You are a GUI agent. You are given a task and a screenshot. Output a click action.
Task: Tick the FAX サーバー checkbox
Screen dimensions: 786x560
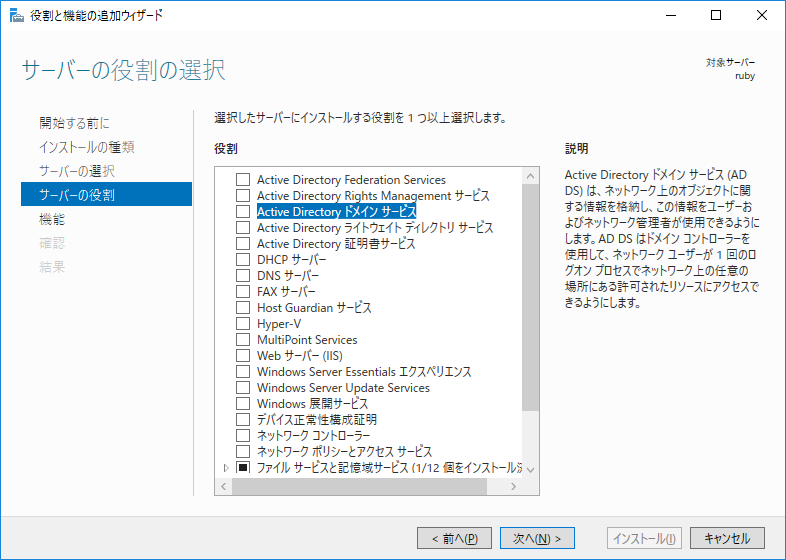243,292
